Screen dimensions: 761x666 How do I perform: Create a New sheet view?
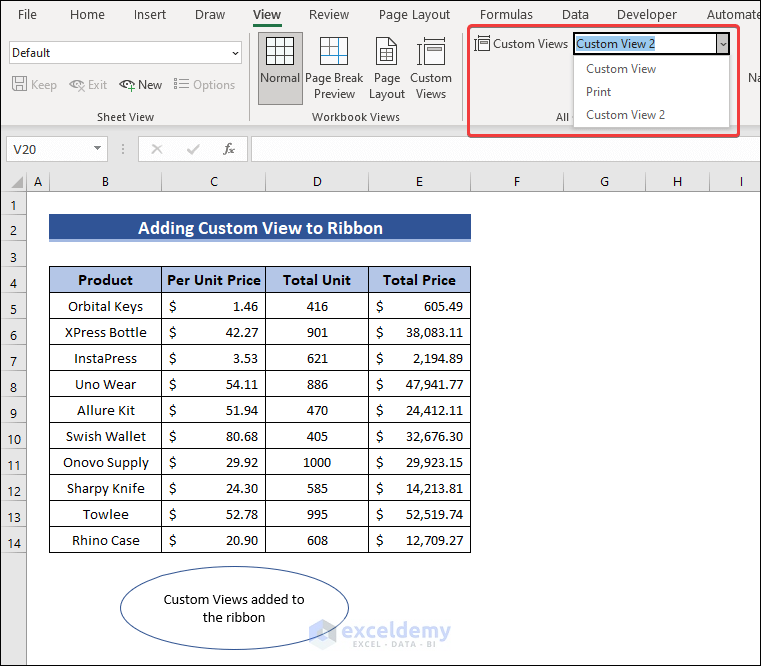(x=140, y=84)
